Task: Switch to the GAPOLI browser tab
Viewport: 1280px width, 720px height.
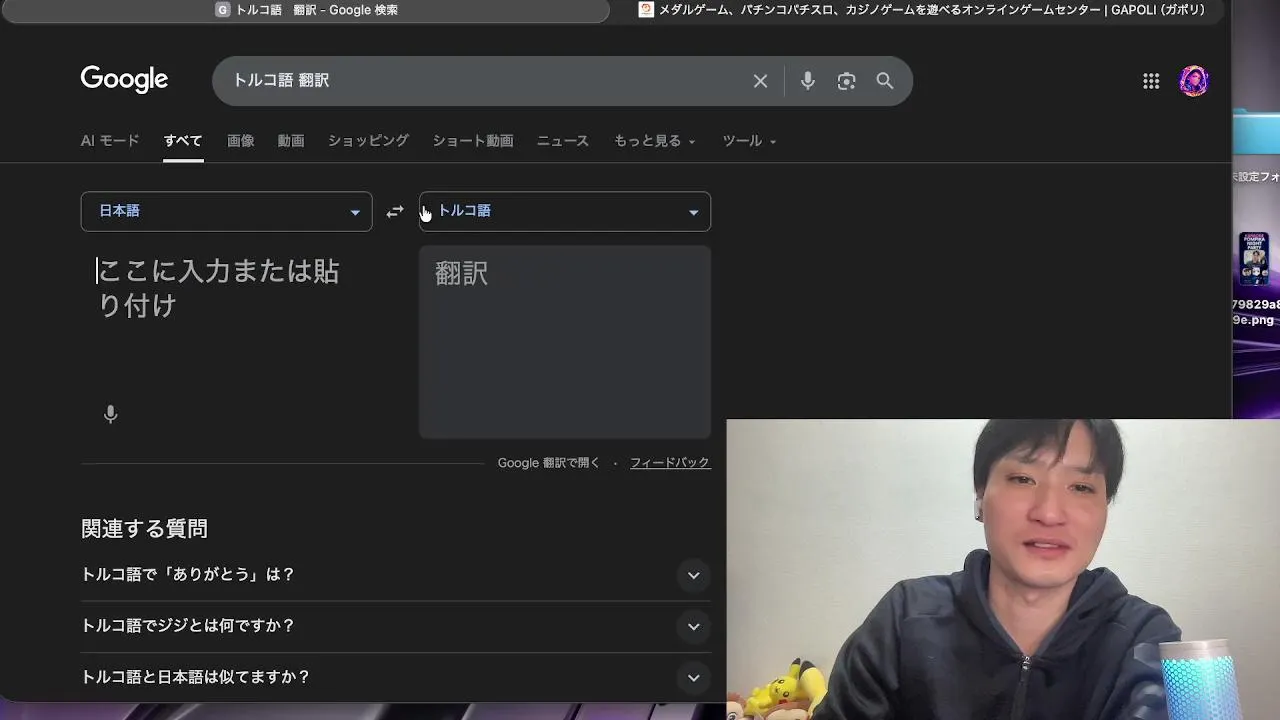Action: pos(921,10)
